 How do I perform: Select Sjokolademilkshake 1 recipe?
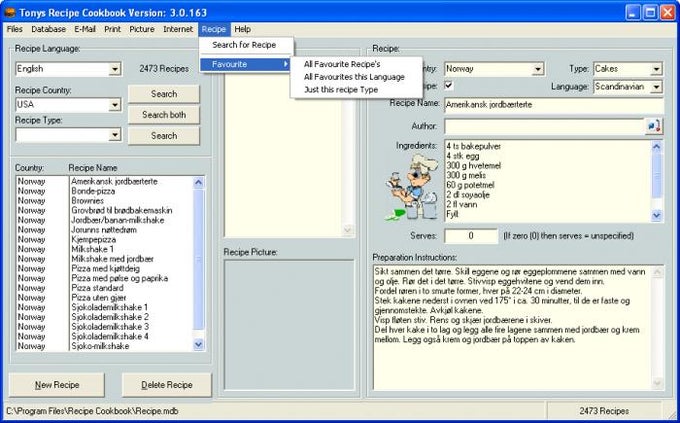coord(110,307)
